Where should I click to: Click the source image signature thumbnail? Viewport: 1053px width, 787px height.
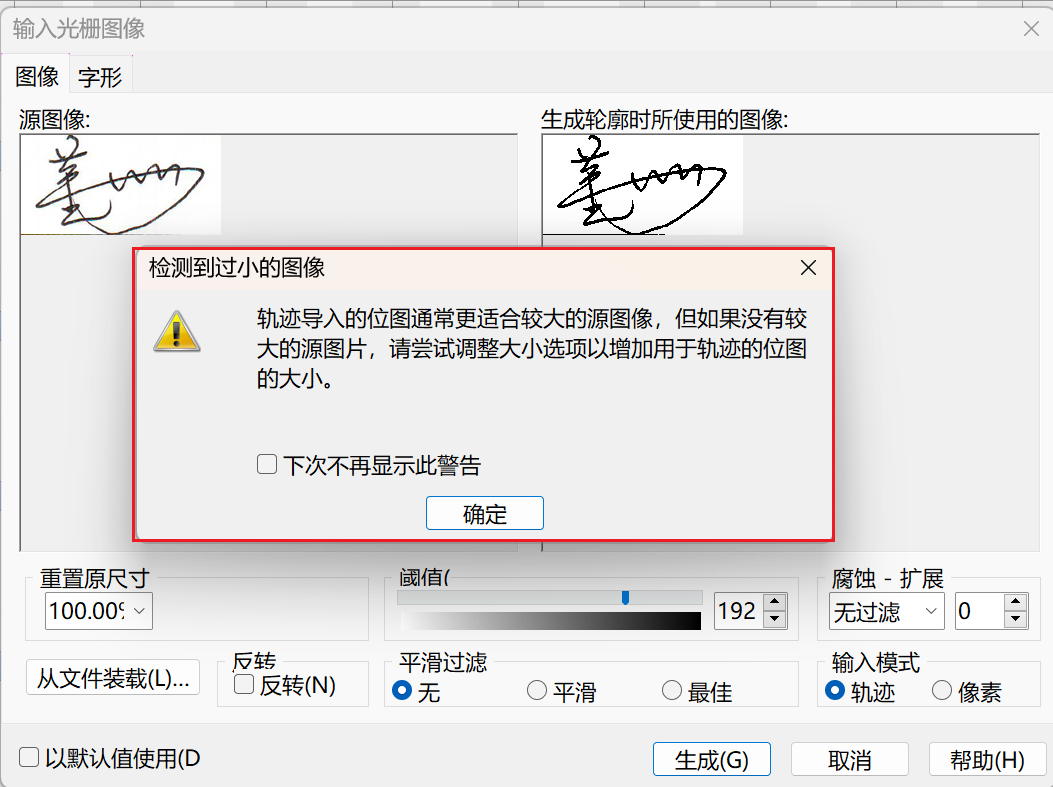pos(121,185)
